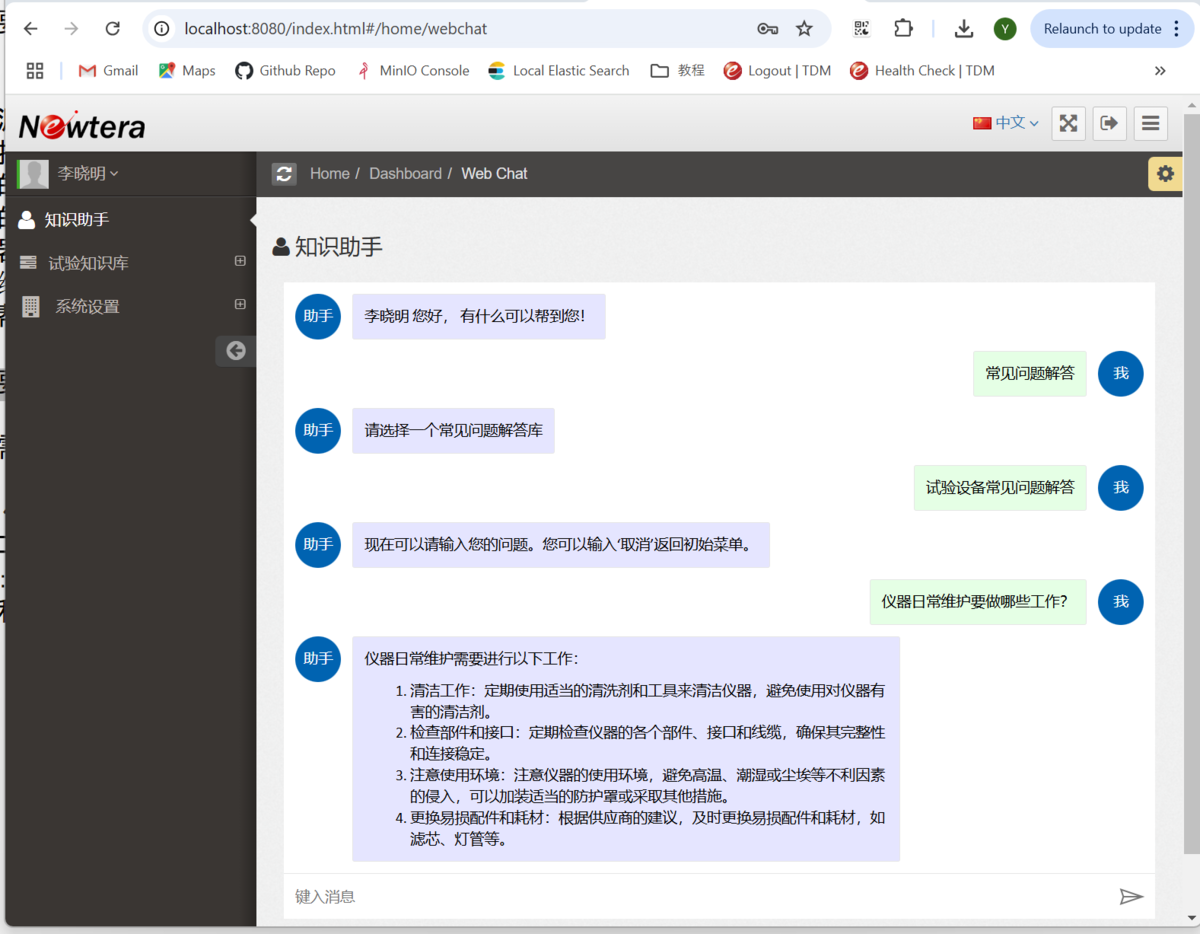The image size is (1200, 934).
Task: Click the 我 avatar beside 常见问题解答
Action: pos(1121,373)
